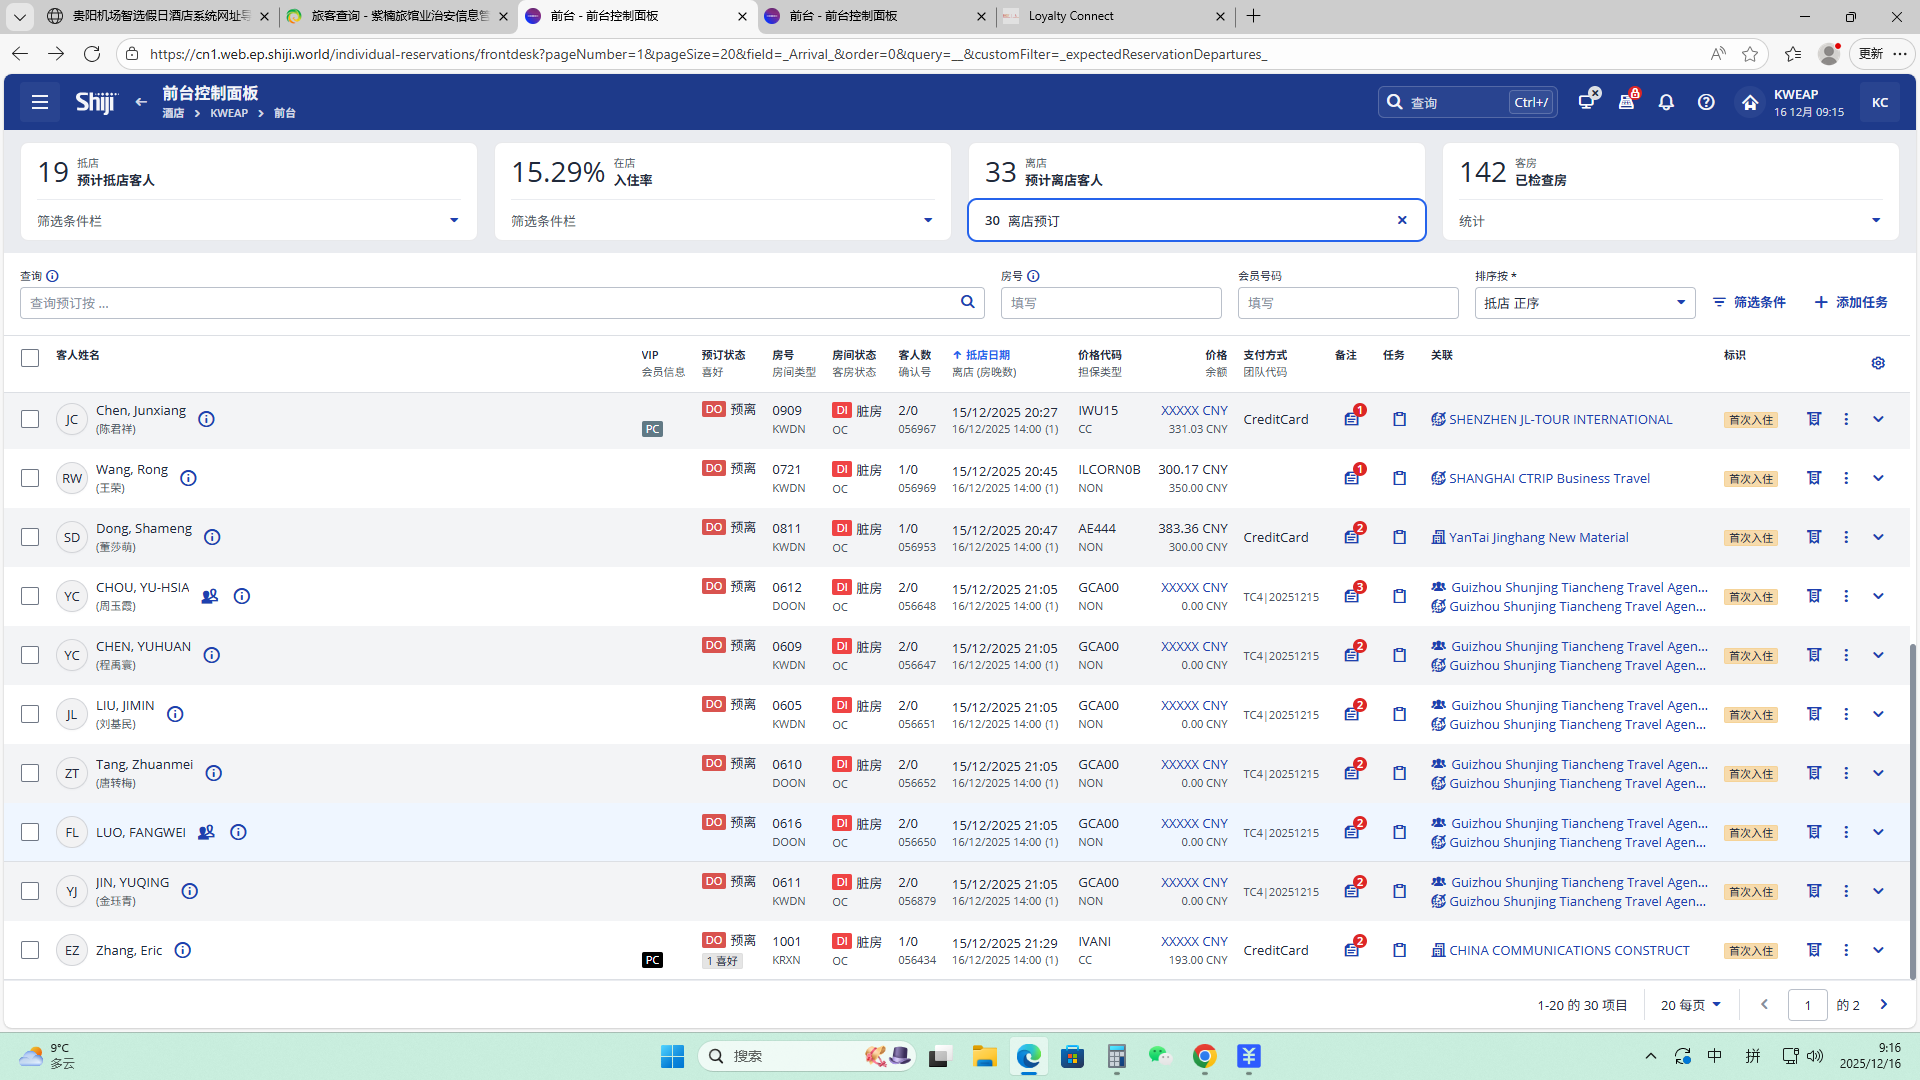Open SHENZHEN JL-TOUR INTERNATIONAL link
This screenshot has height=1080, width=1920.
(1560, 419)
